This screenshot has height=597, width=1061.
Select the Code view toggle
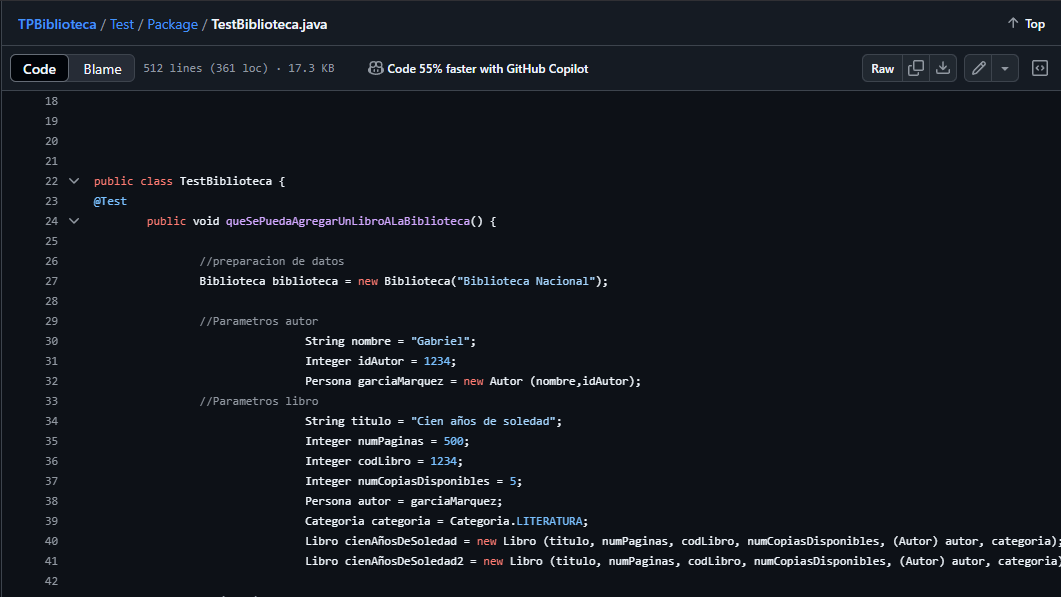pos(39,68)
